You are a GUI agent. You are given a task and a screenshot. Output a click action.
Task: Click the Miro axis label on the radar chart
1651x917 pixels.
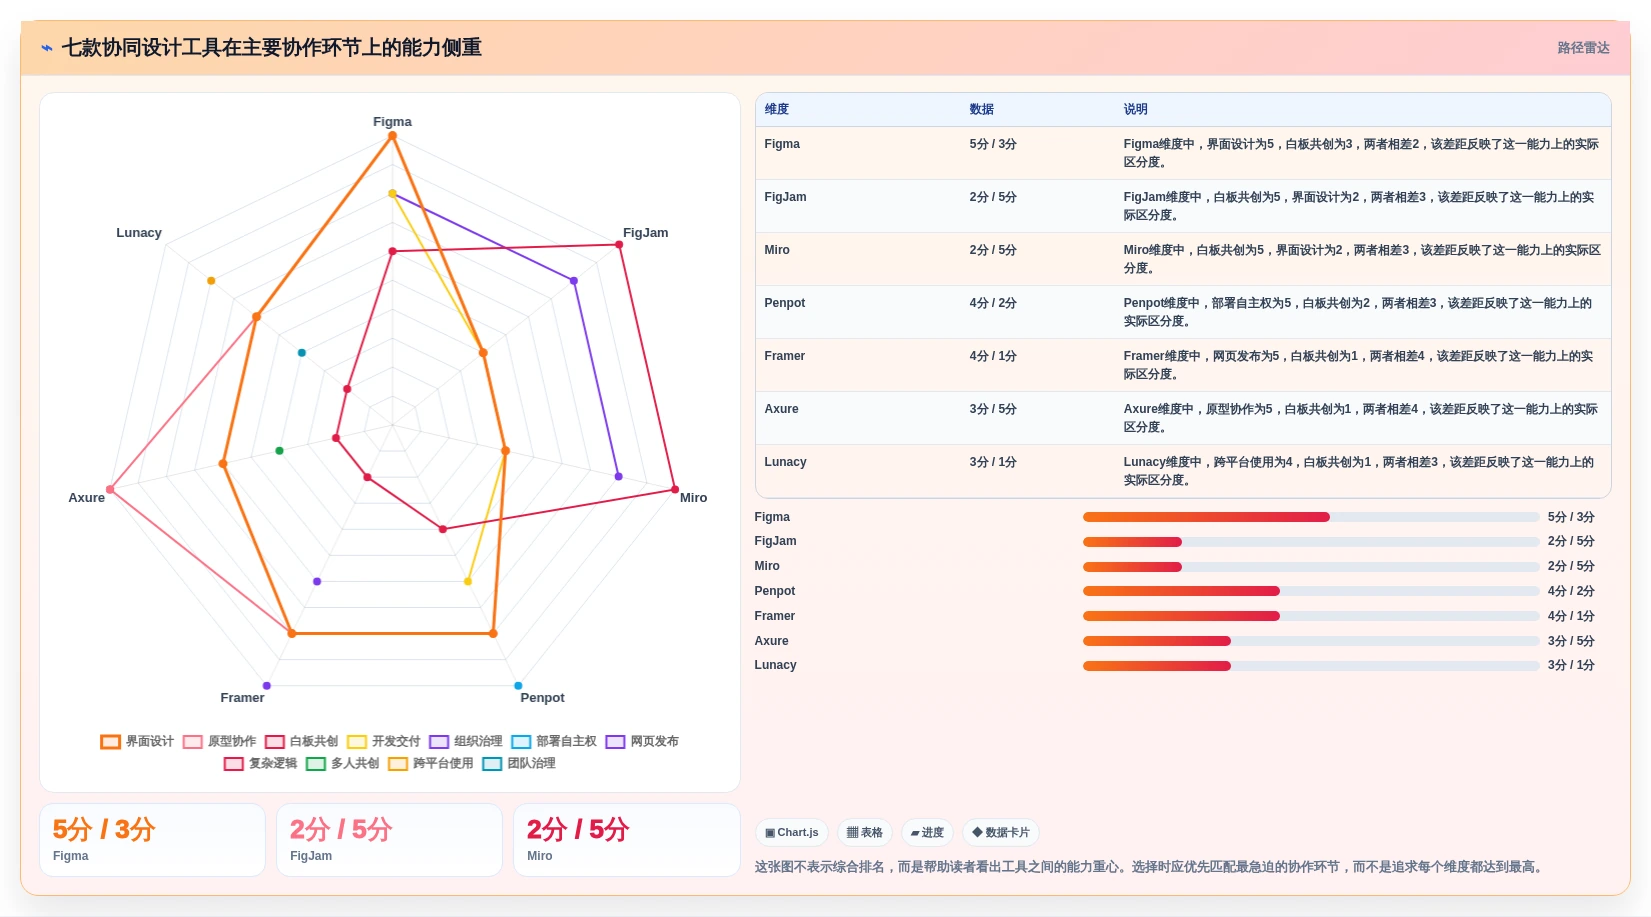694,498
